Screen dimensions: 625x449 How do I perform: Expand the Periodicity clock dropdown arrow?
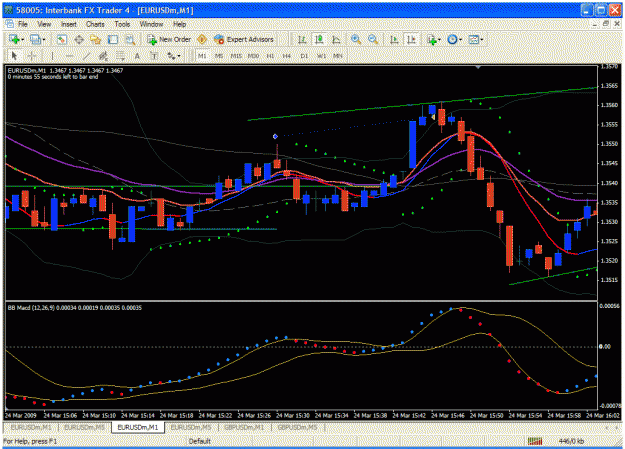(x=460, y=40)
